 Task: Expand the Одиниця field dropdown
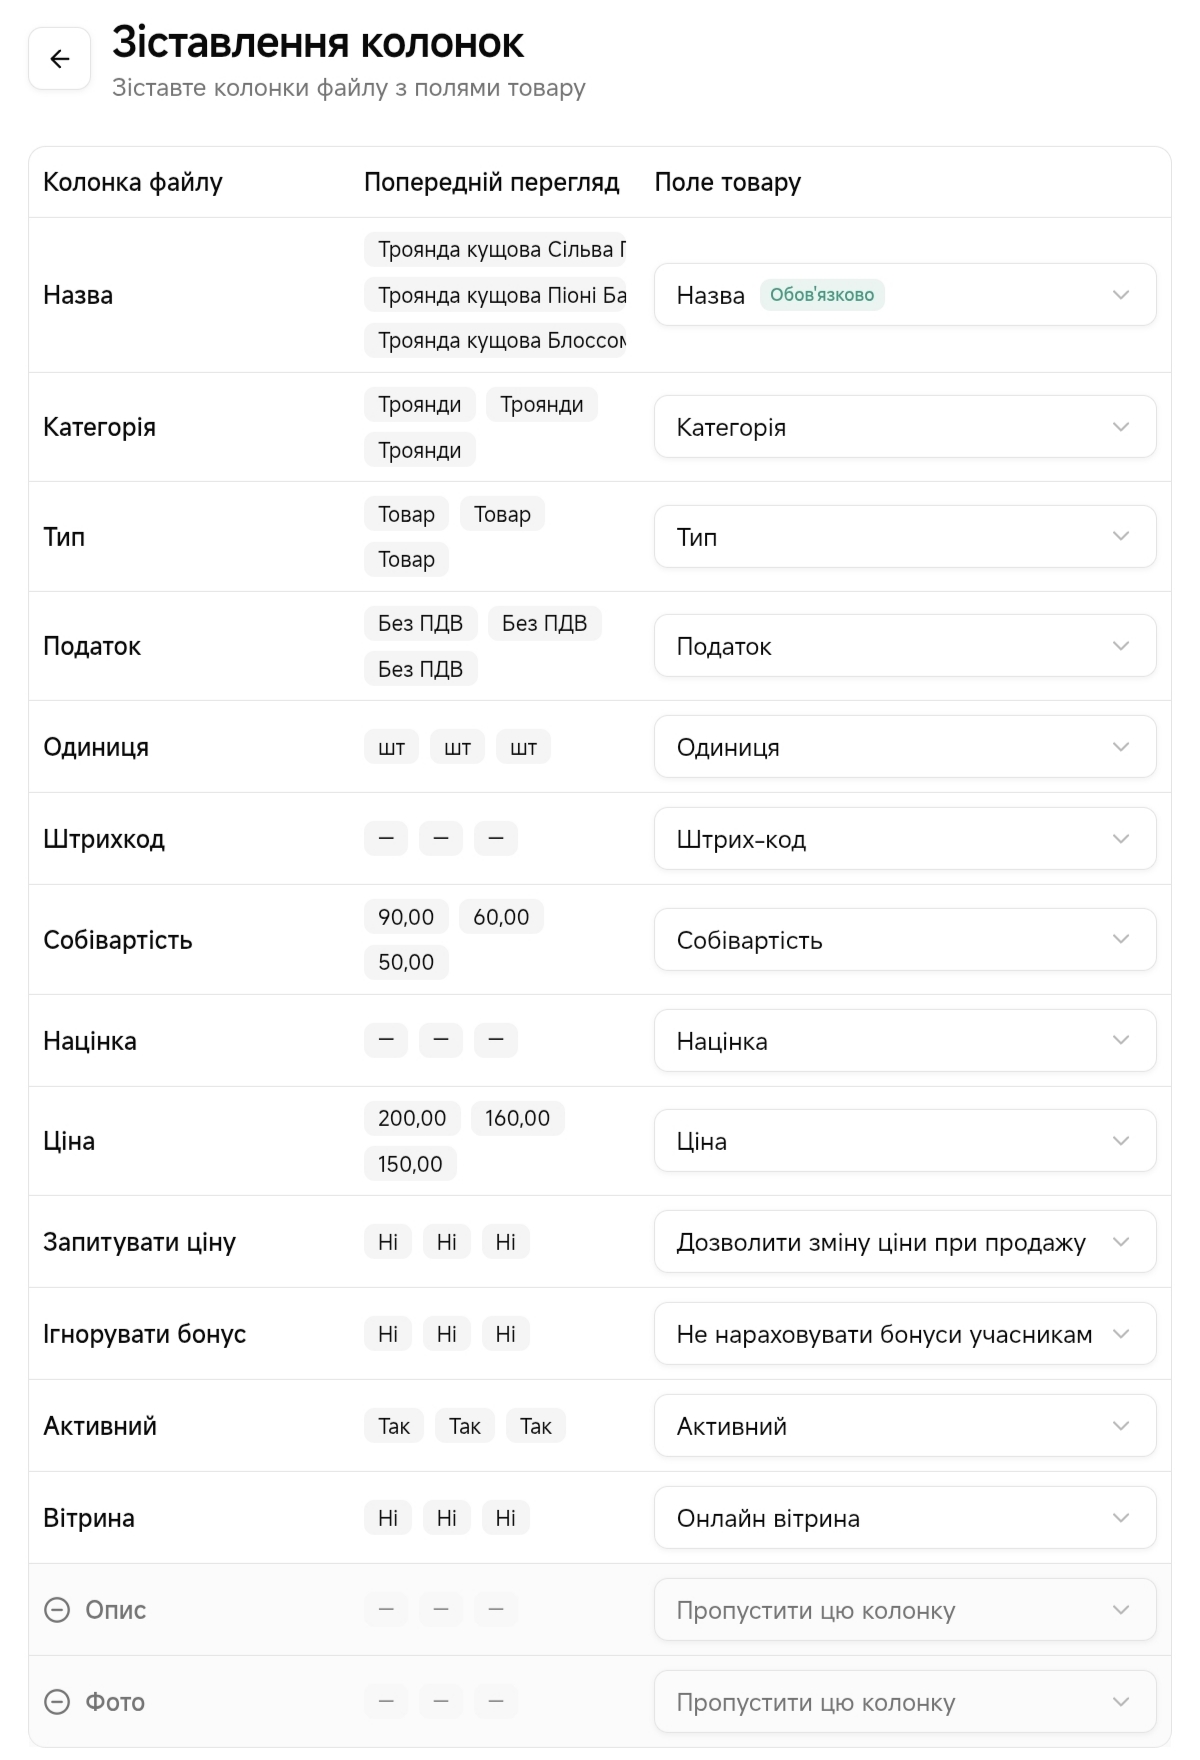click(904, 747)
